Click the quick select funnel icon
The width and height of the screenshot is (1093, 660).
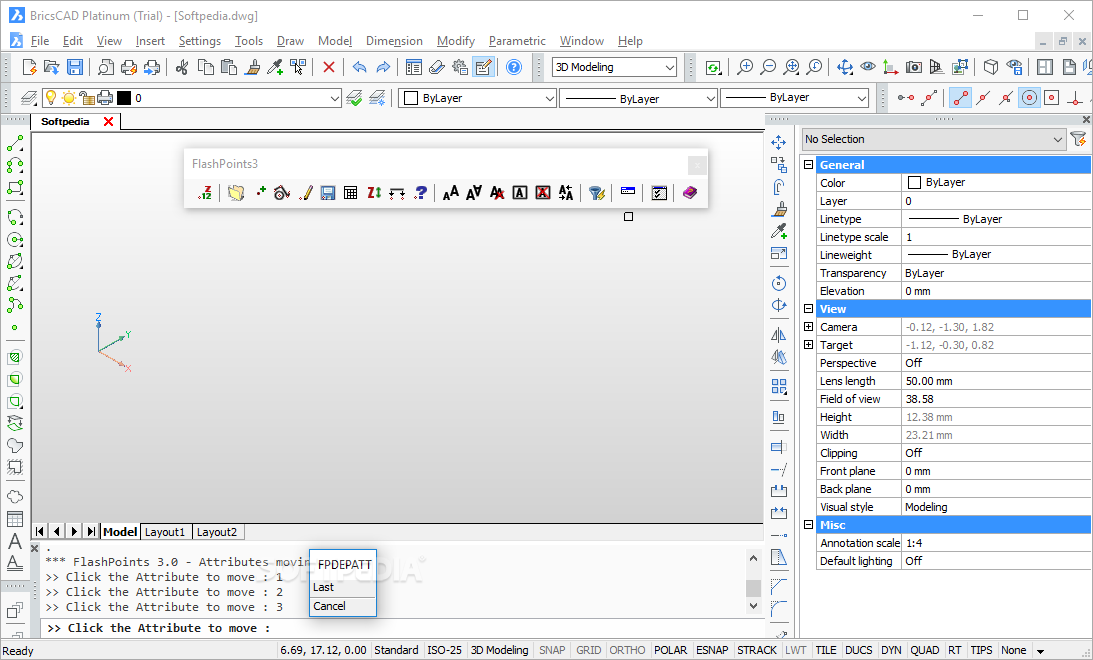(x=1078, y=139)
